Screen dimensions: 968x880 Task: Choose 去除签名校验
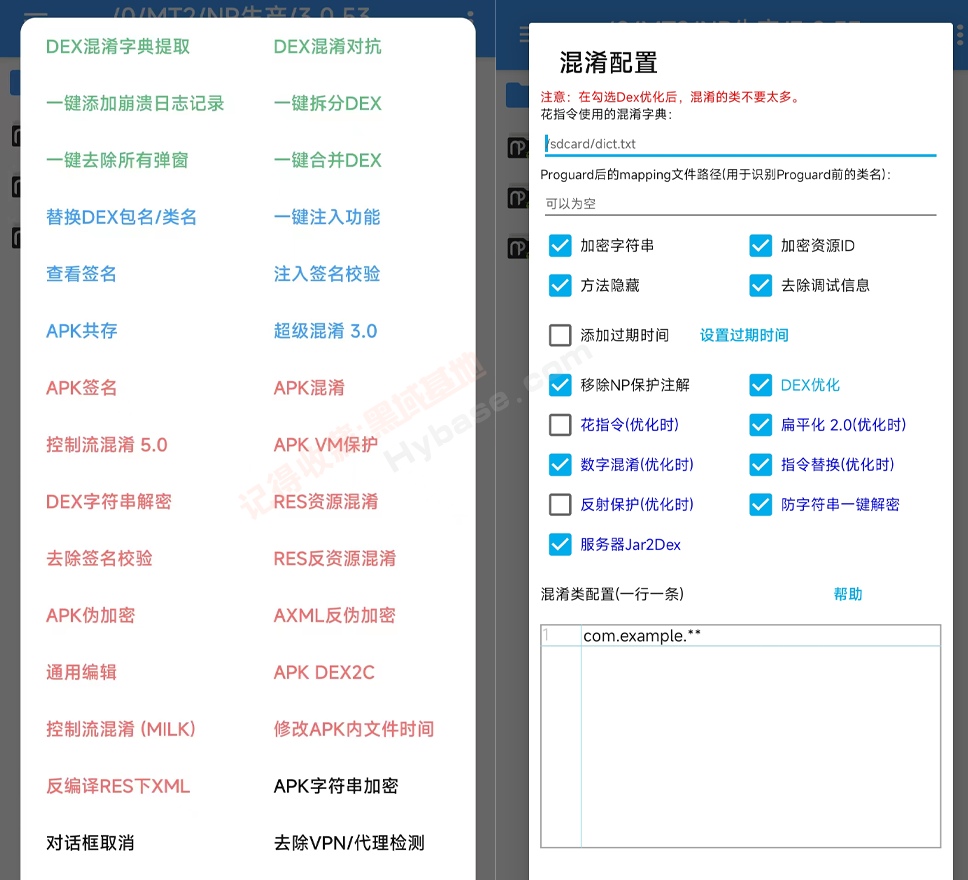coord(99,558)
